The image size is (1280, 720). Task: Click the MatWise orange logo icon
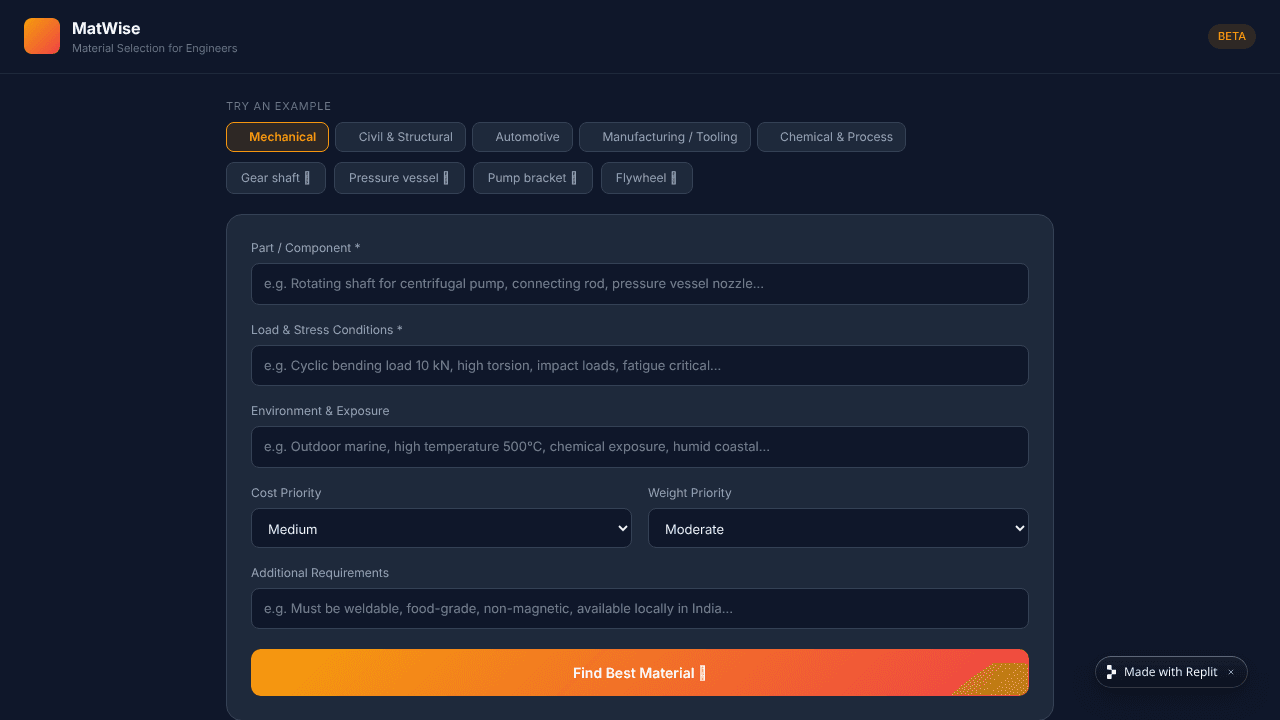[42, 36]
